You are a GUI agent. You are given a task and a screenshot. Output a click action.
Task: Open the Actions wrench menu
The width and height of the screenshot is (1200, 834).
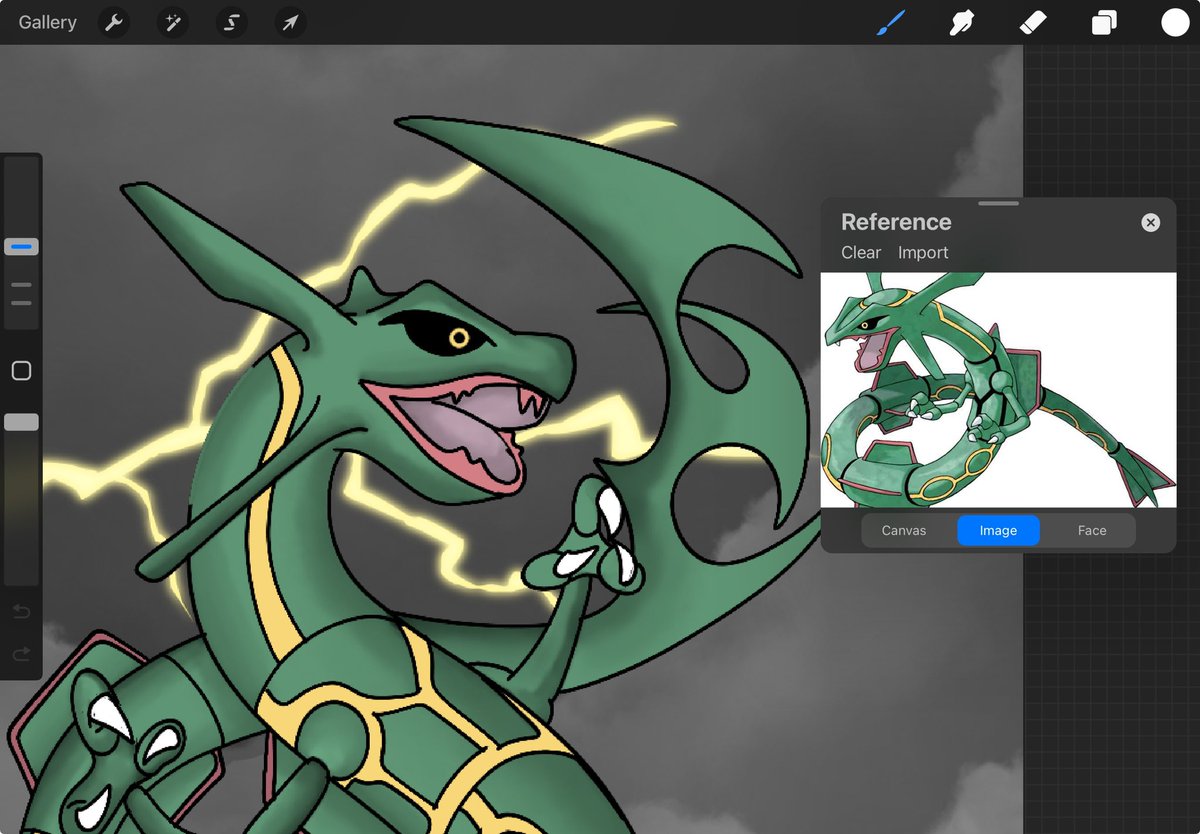pyautogui.click(x=114, y=22)
